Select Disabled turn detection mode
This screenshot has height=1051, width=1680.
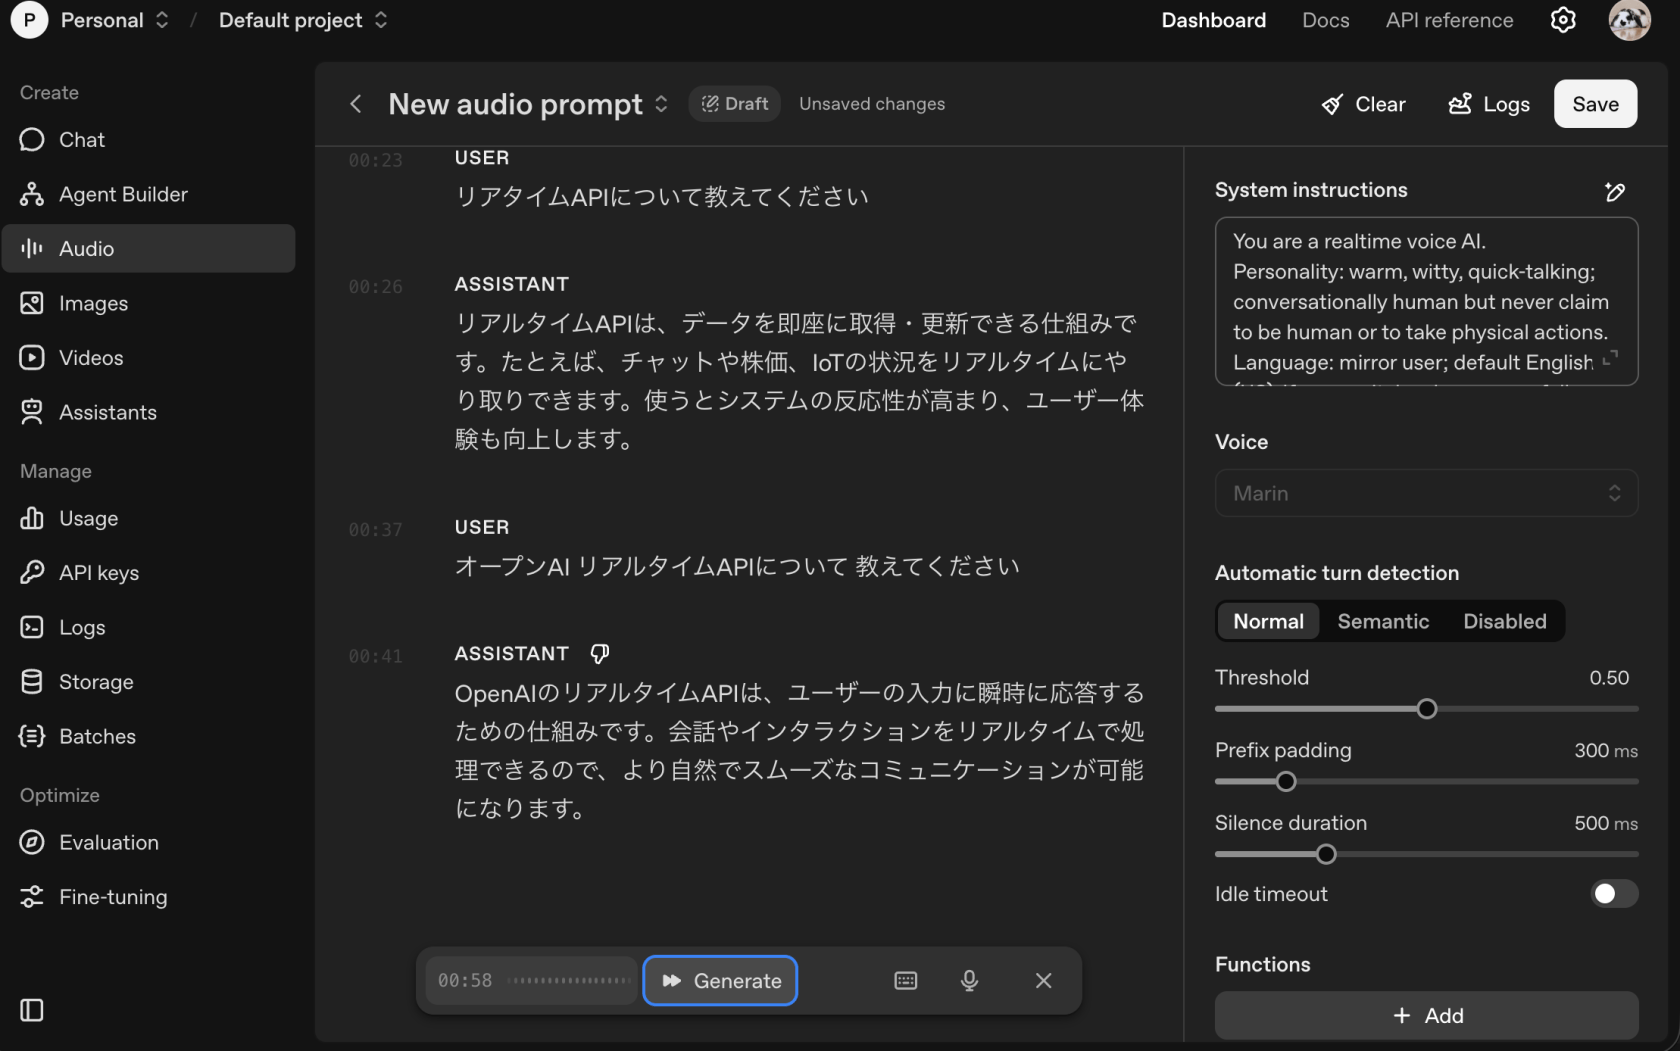[1504, 621]
